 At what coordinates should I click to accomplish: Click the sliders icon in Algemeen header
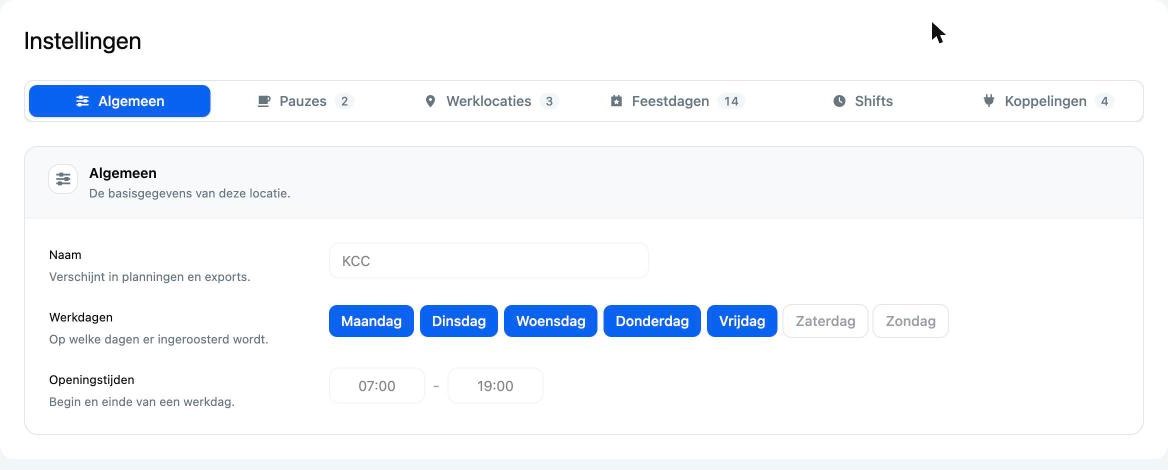tap(63, 180)
